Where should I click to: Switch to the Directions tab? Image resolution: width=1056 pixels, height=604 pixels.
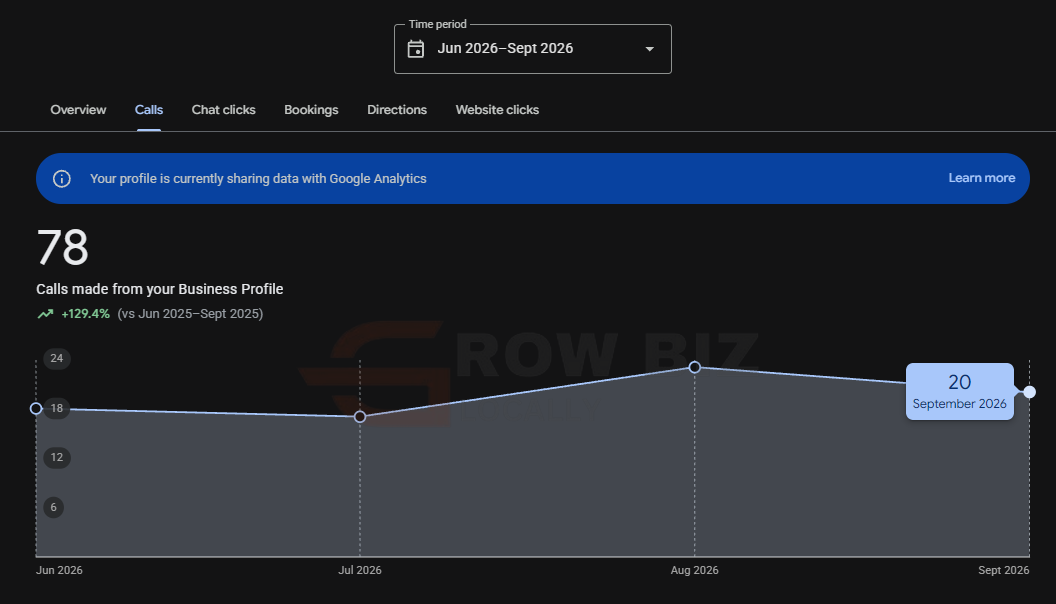click(x=397, y=110)
